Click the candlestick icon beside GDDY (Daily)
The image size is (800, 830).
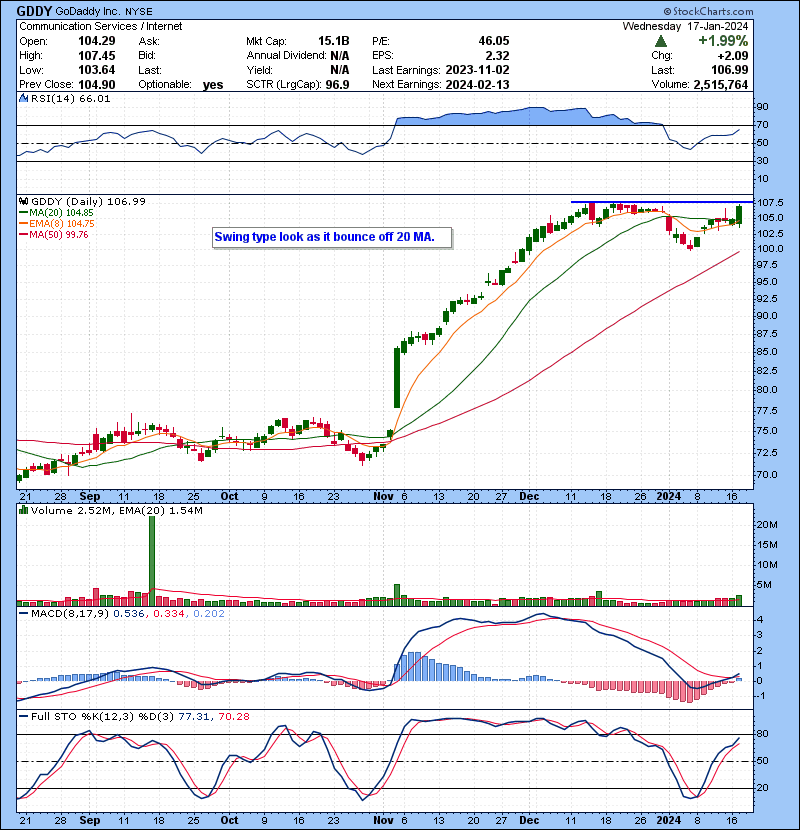tap(23, 201)
